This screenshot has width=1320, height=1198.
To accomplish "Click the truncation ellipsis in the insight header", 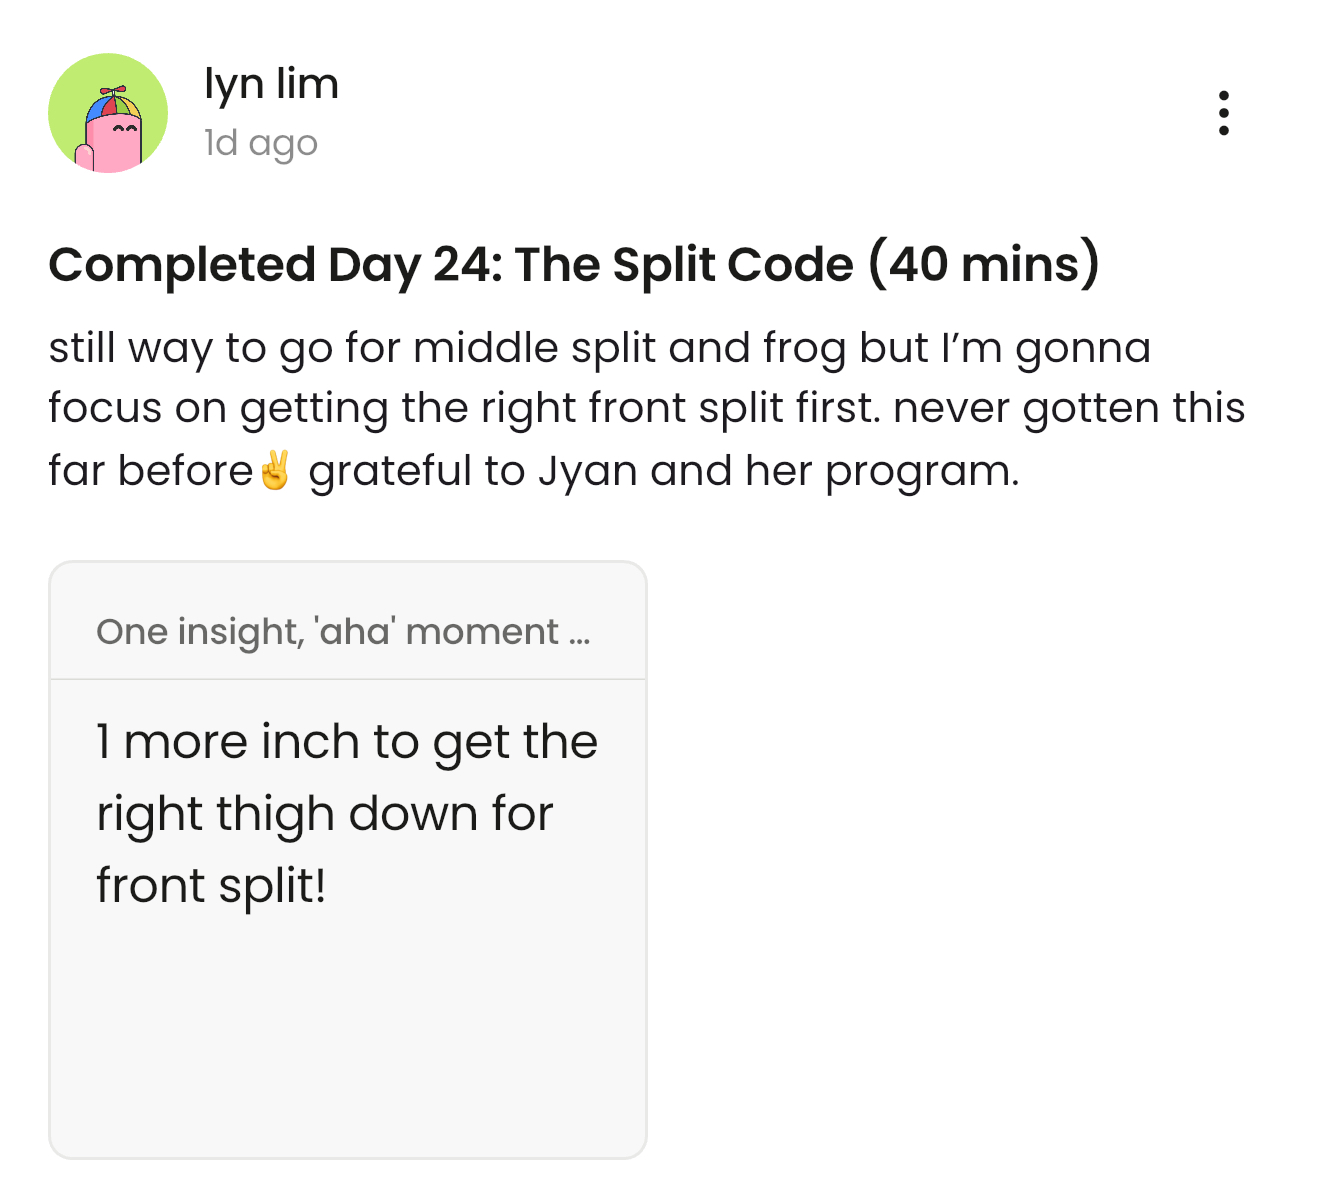I will [579, 634].
